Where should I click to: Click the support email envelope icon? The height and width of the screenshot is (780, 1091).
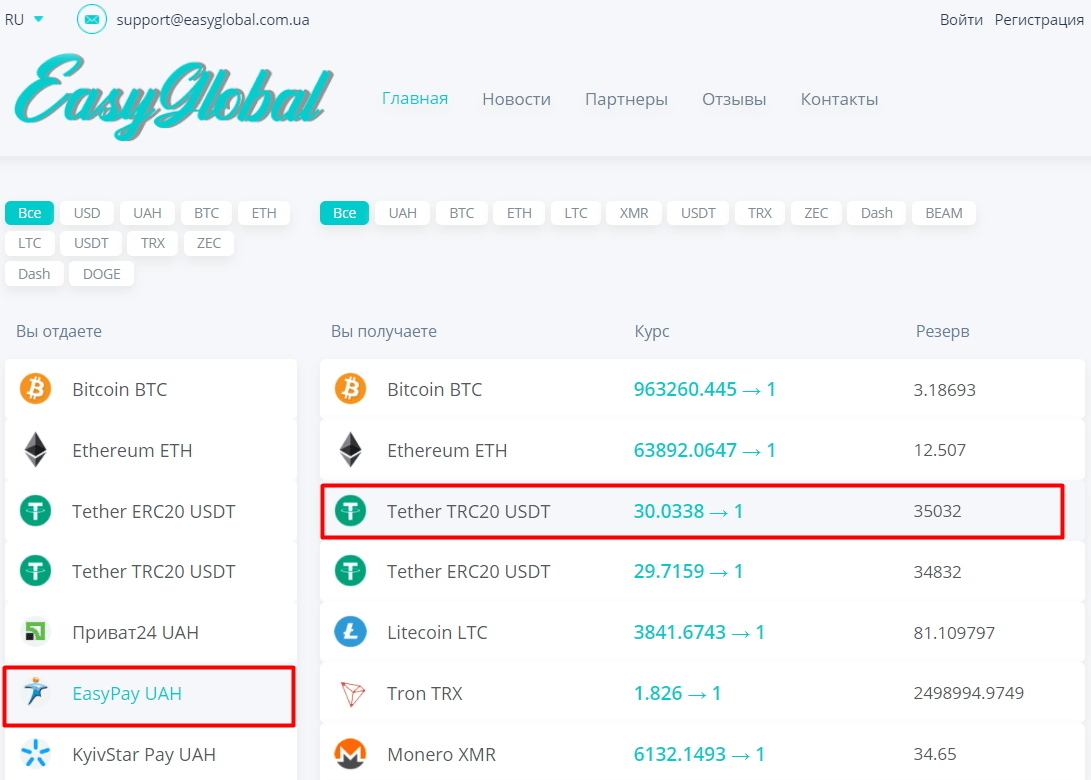coord(92,19)
